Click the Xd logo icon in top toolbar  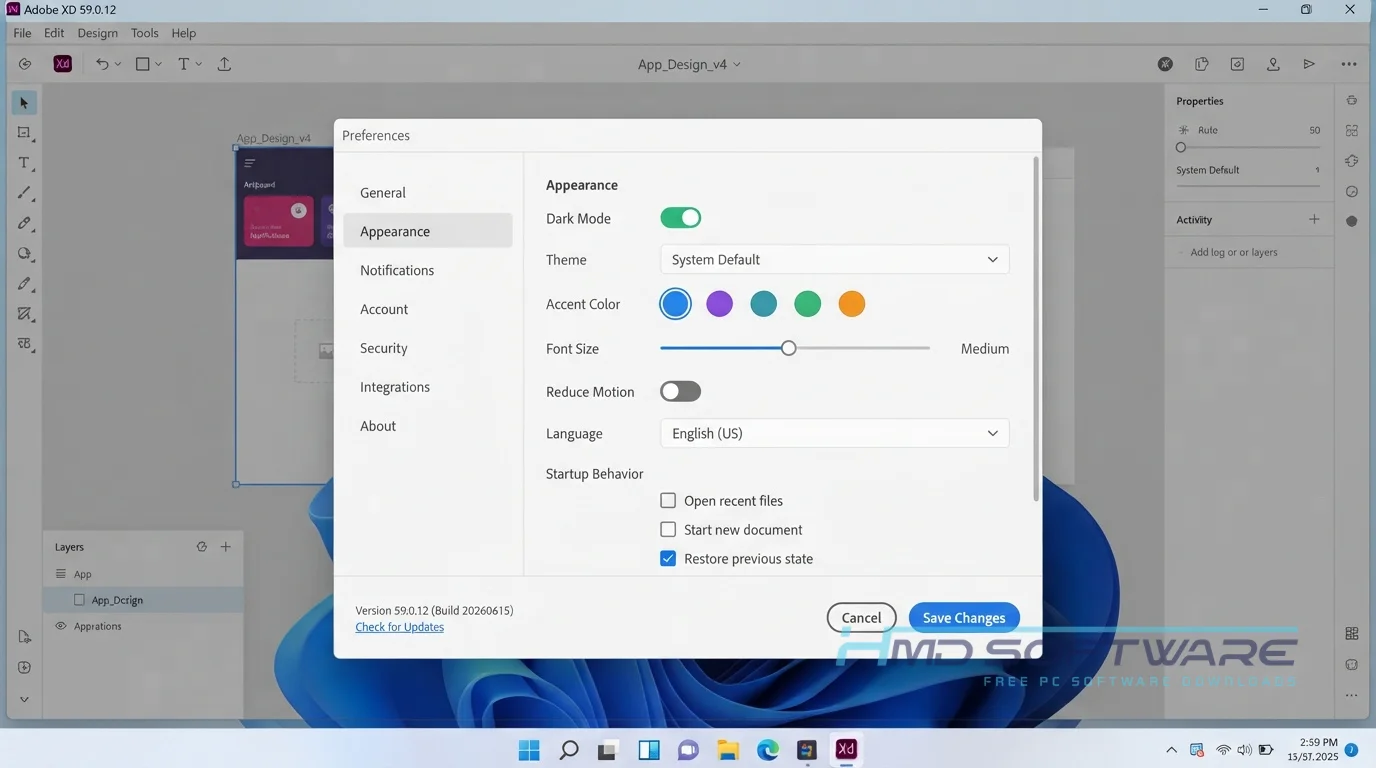click(62, 64)
